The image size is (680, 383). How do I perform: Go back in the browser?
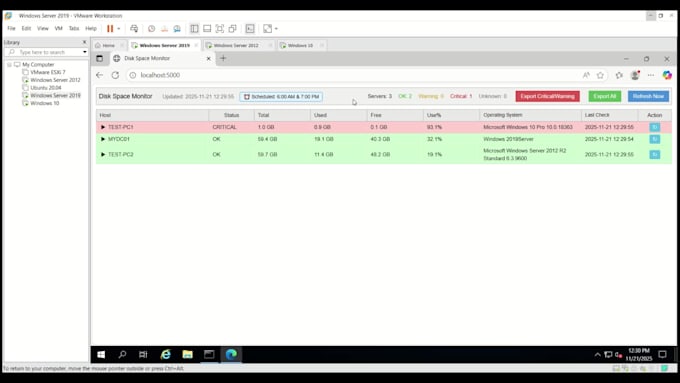pos(99,75)
